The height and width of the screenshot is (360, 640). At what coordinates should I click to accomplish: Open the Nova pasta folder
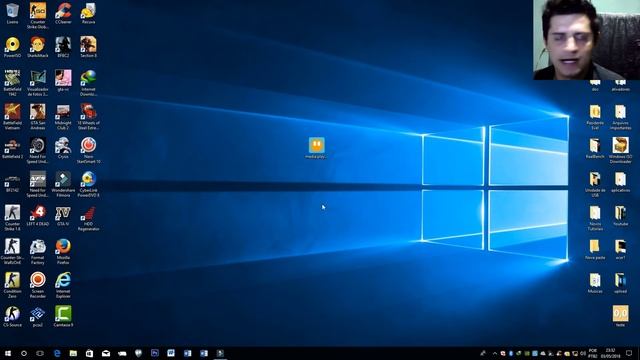pyautogui.click(x=595, y=249)
